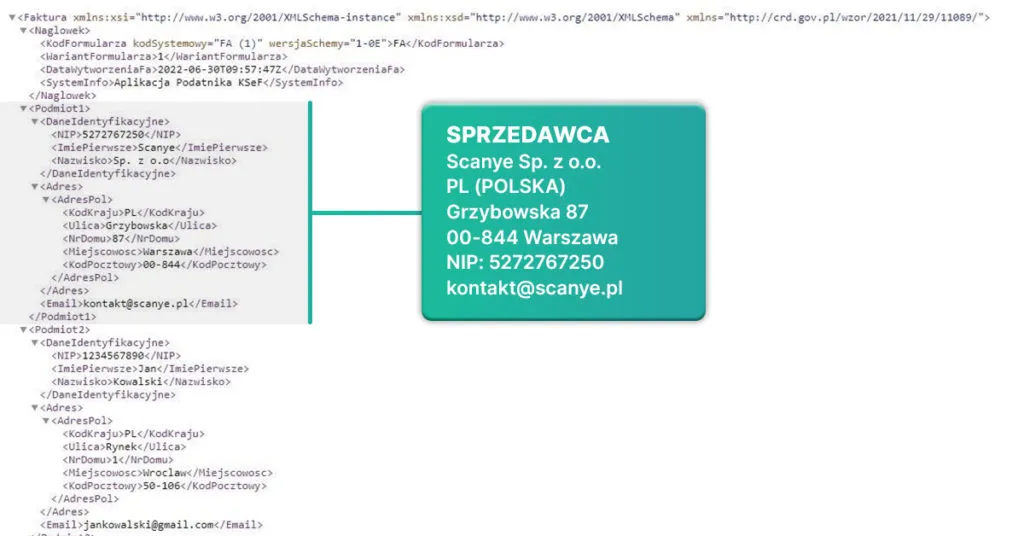Click the Email kontakt@scanye.pl XML line
The height and width of the screenshot is (536, 1024).
tap(139, 304)
